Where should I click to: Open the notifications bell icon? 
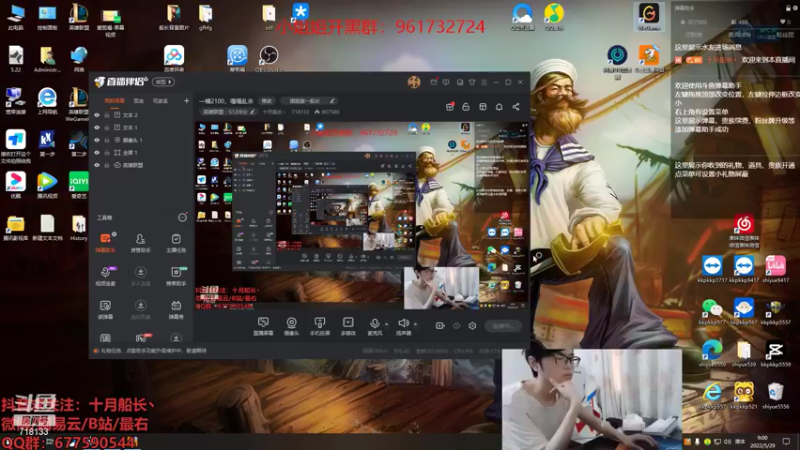[499, 107]
